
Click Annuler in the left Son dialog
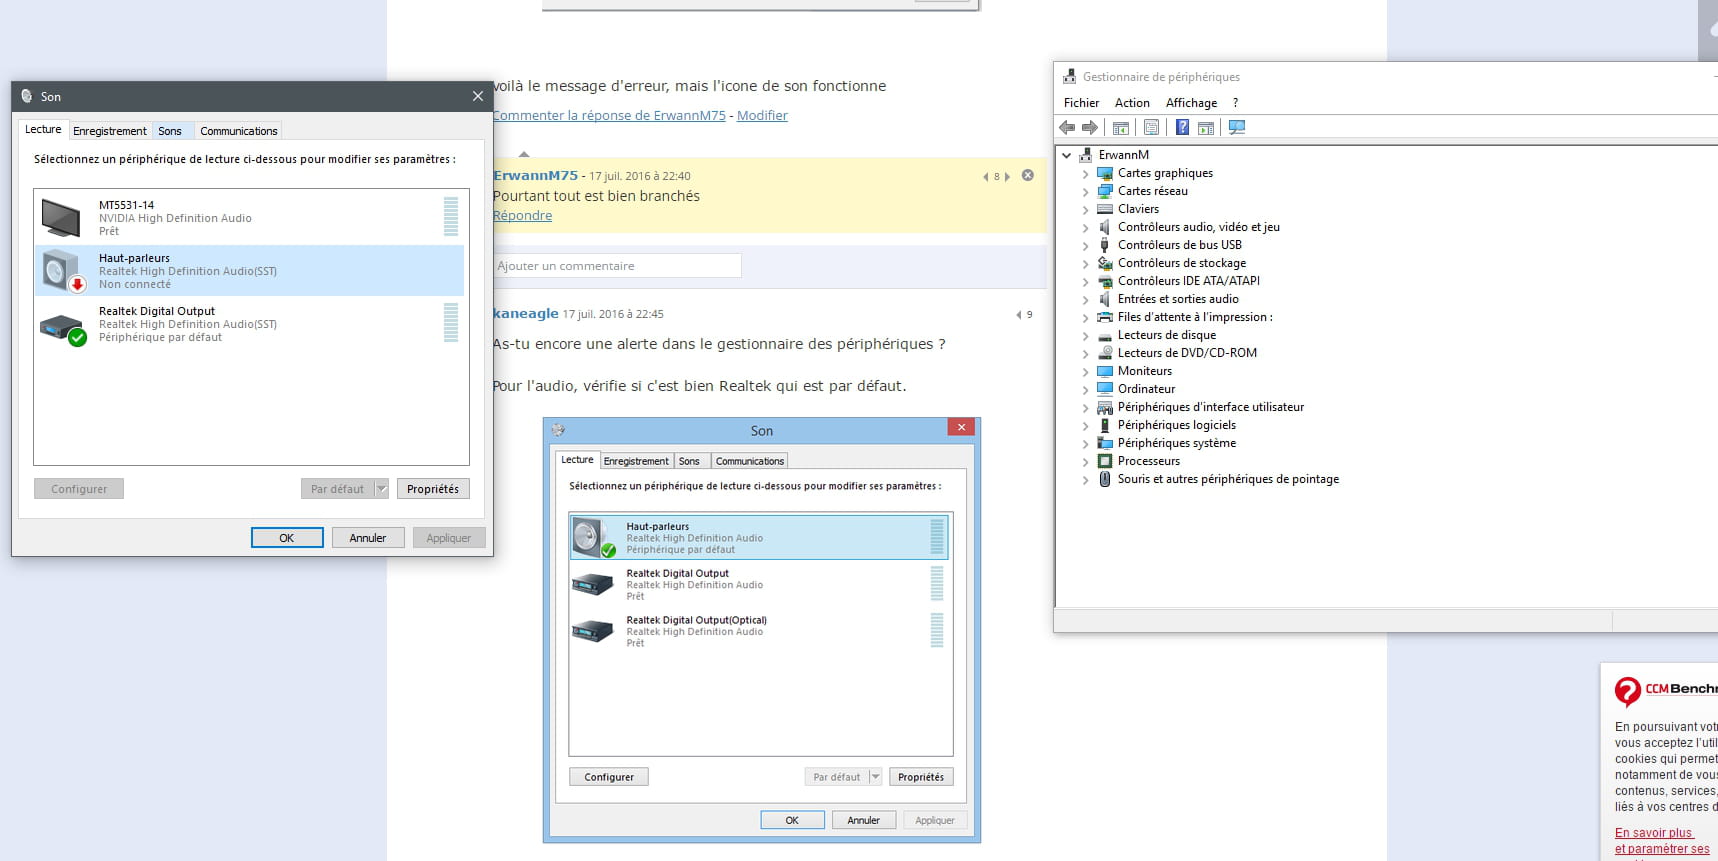click(368, 538)
